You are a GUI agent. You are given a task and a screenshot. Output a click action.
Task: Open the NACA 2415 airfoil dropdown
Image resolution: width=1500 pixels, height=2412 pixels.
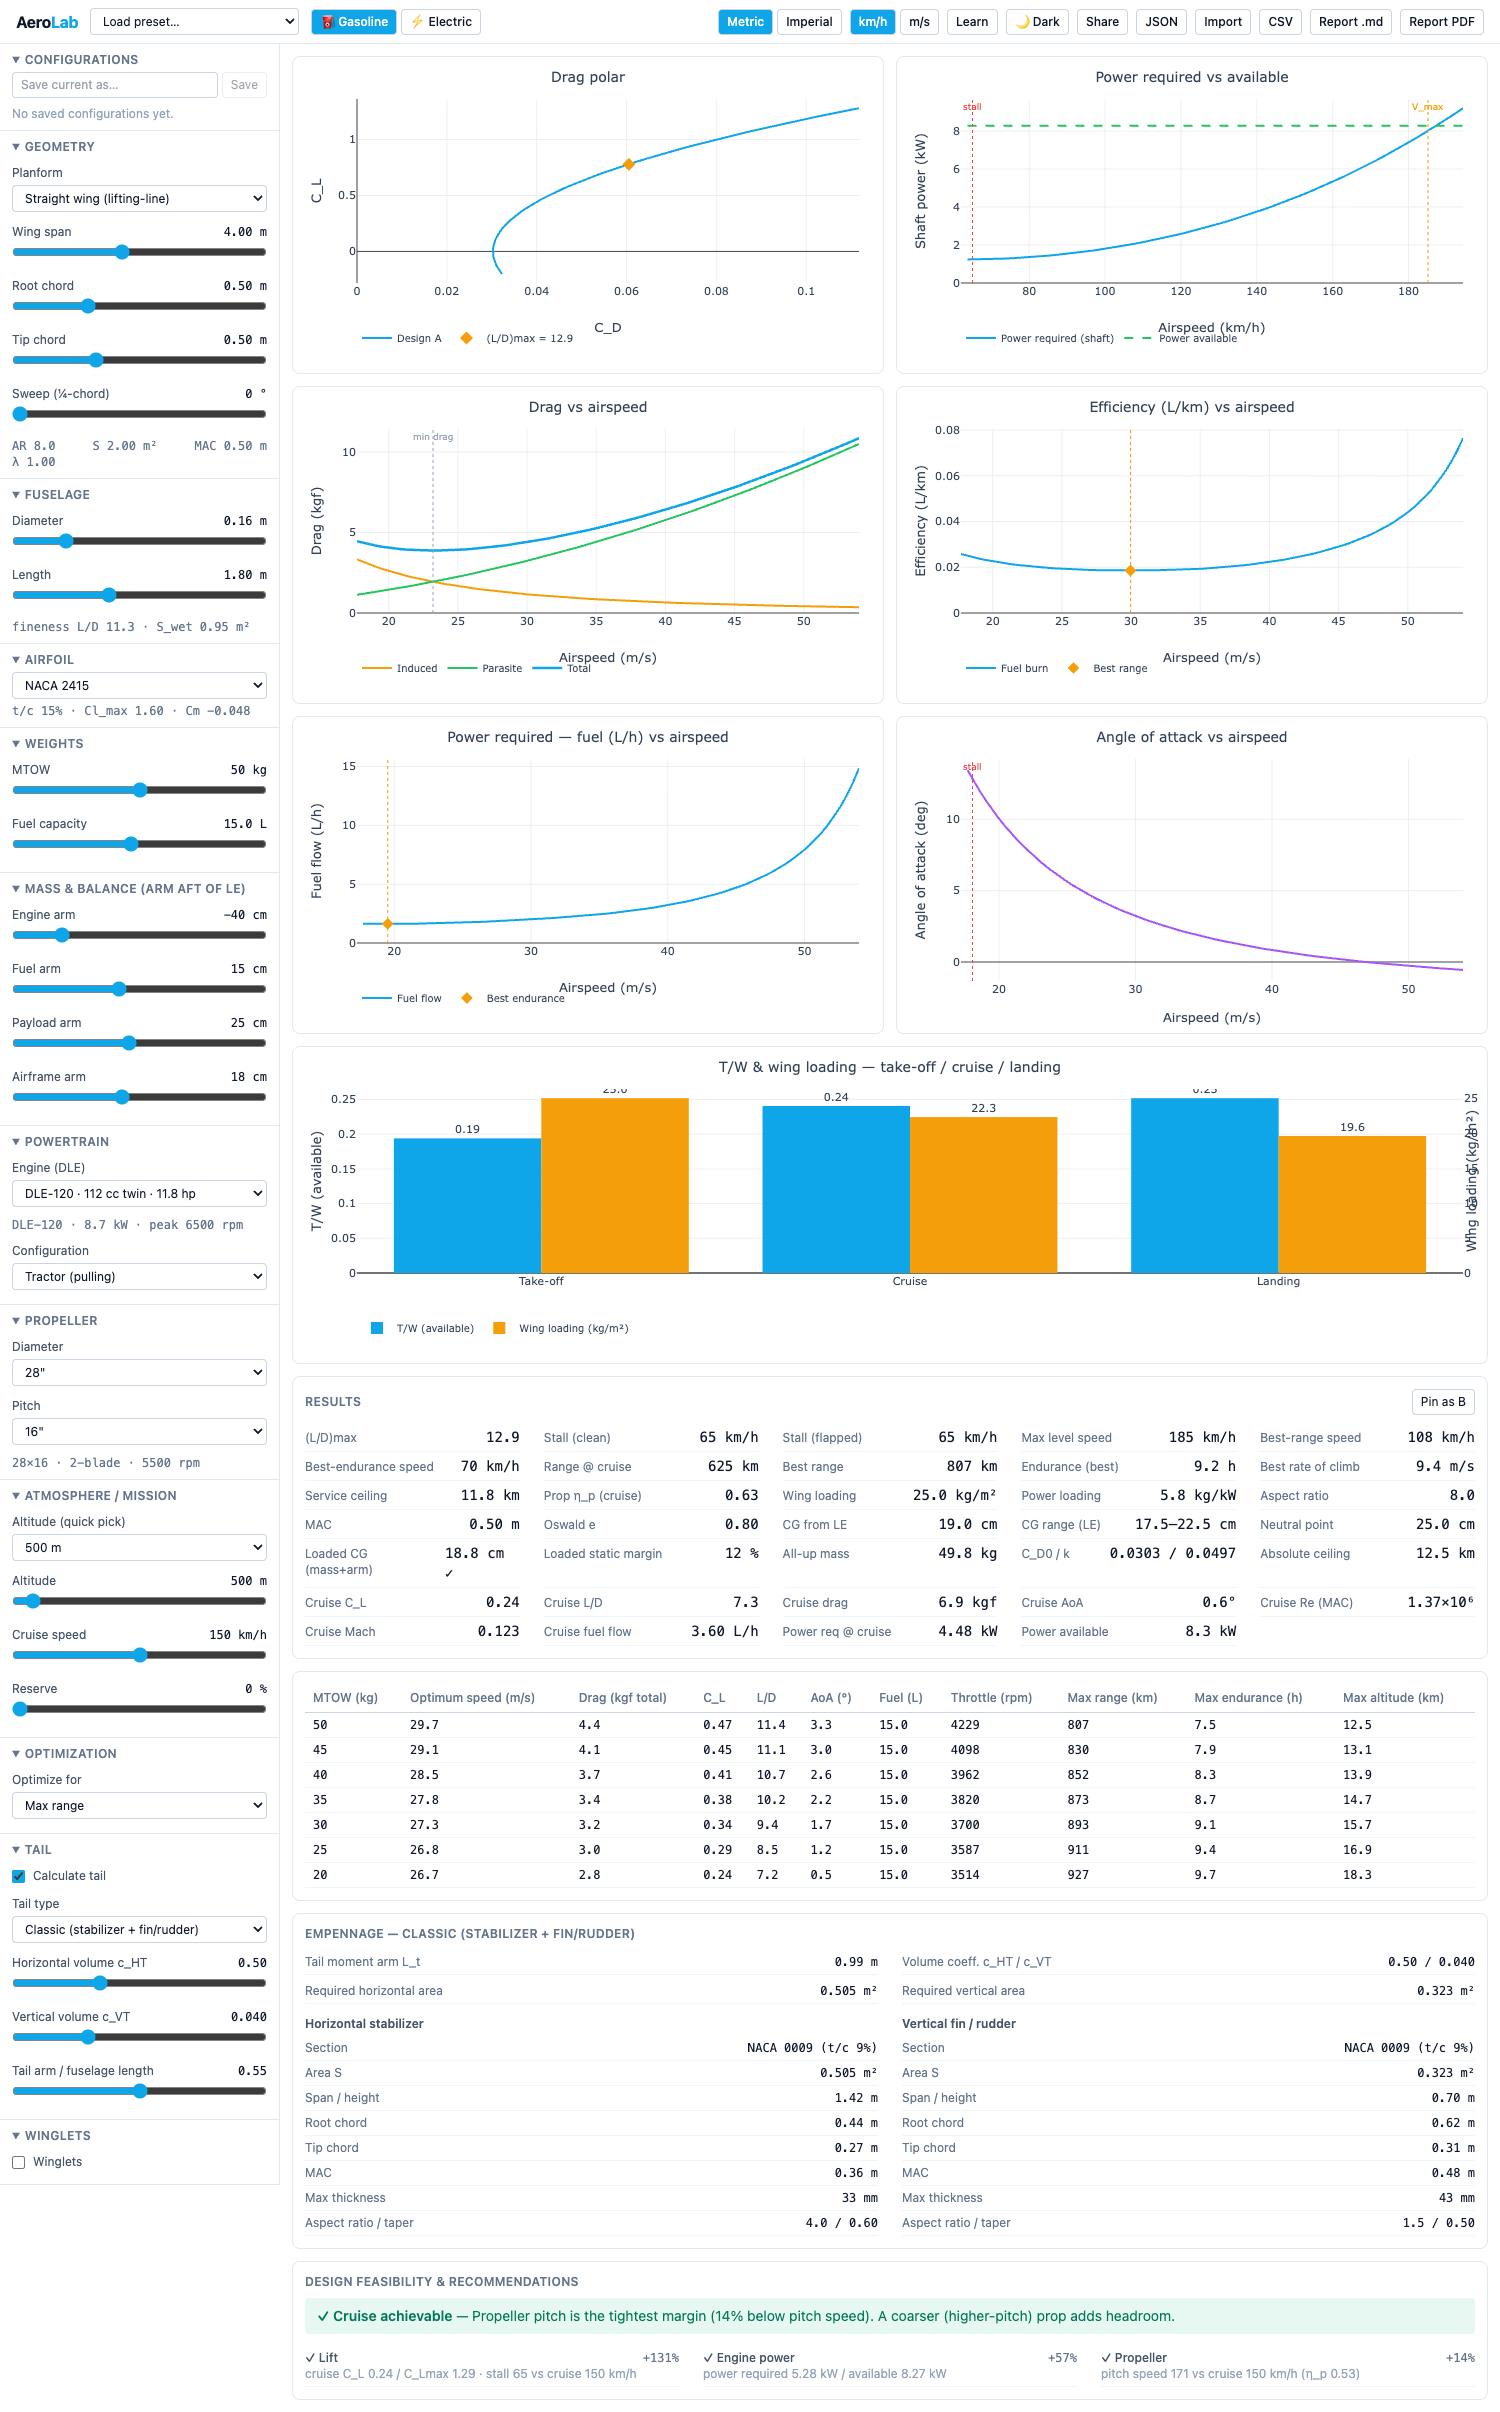pyautogui.click(x=139, y=685)
